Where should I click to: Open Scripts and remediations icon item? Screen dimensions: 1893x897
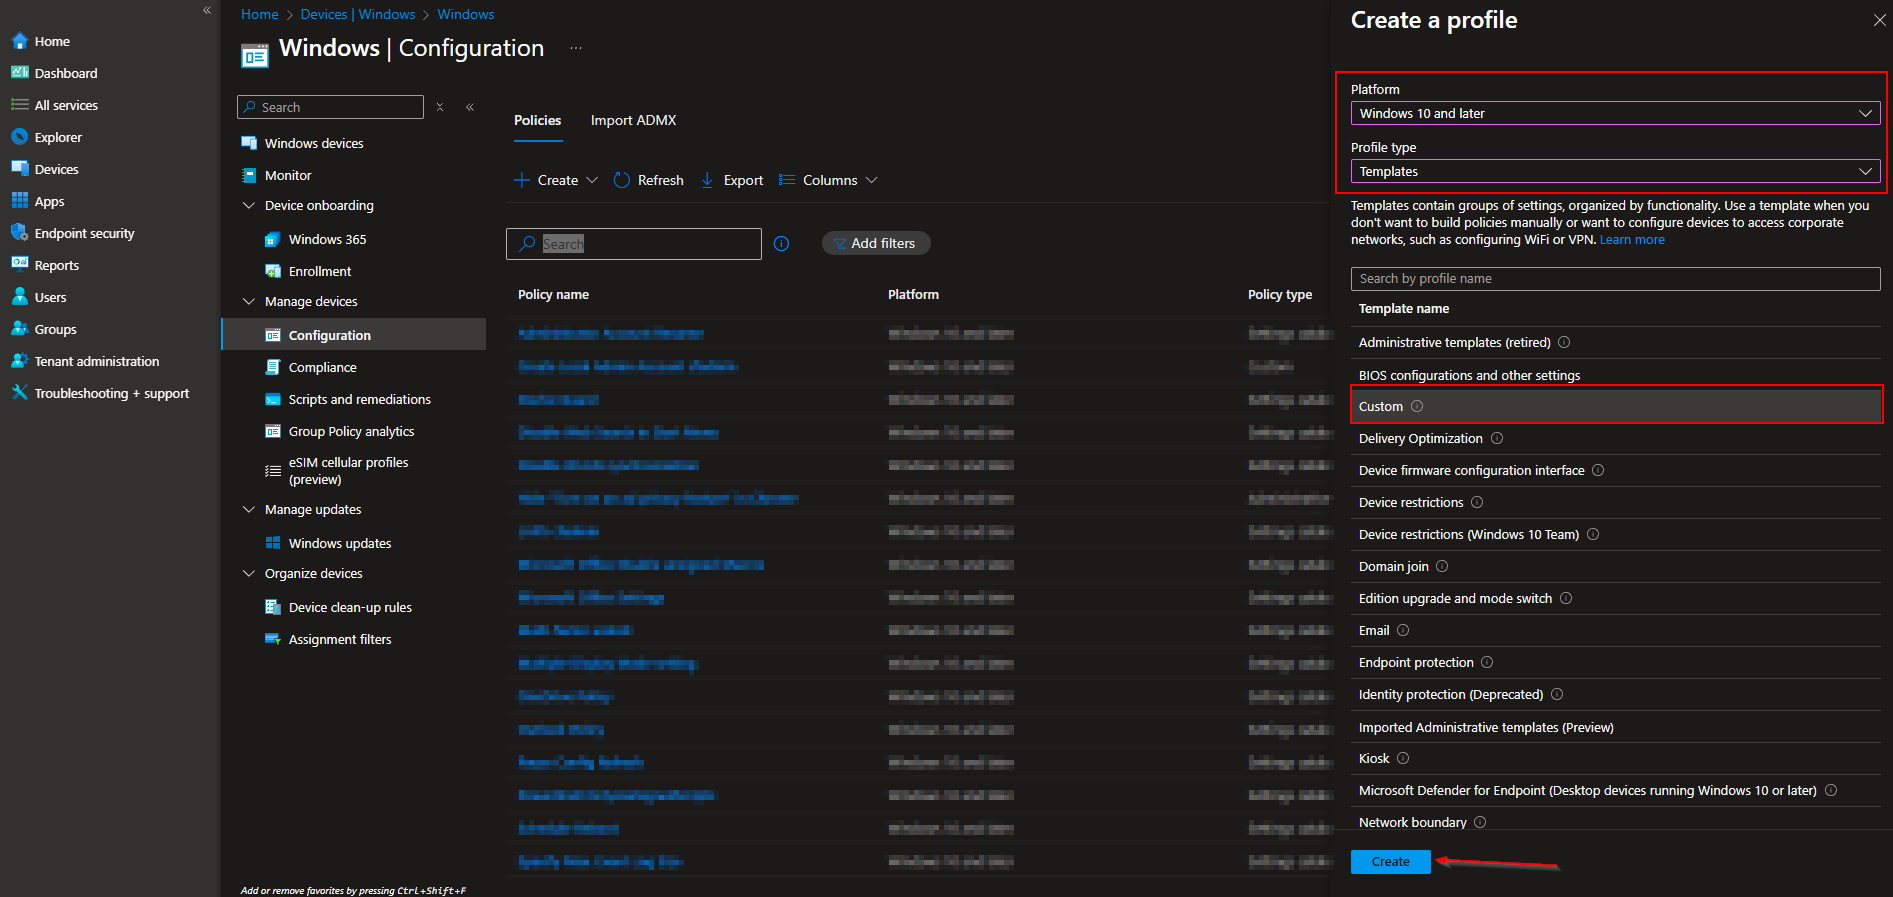(273, 399)
